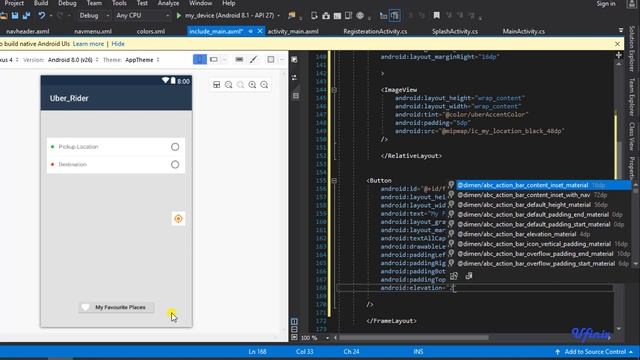Image resolution: width=640 pixels, height=360 pixels.
Task: Open the Debug configuration dropdown
Action: pos(94,16)
